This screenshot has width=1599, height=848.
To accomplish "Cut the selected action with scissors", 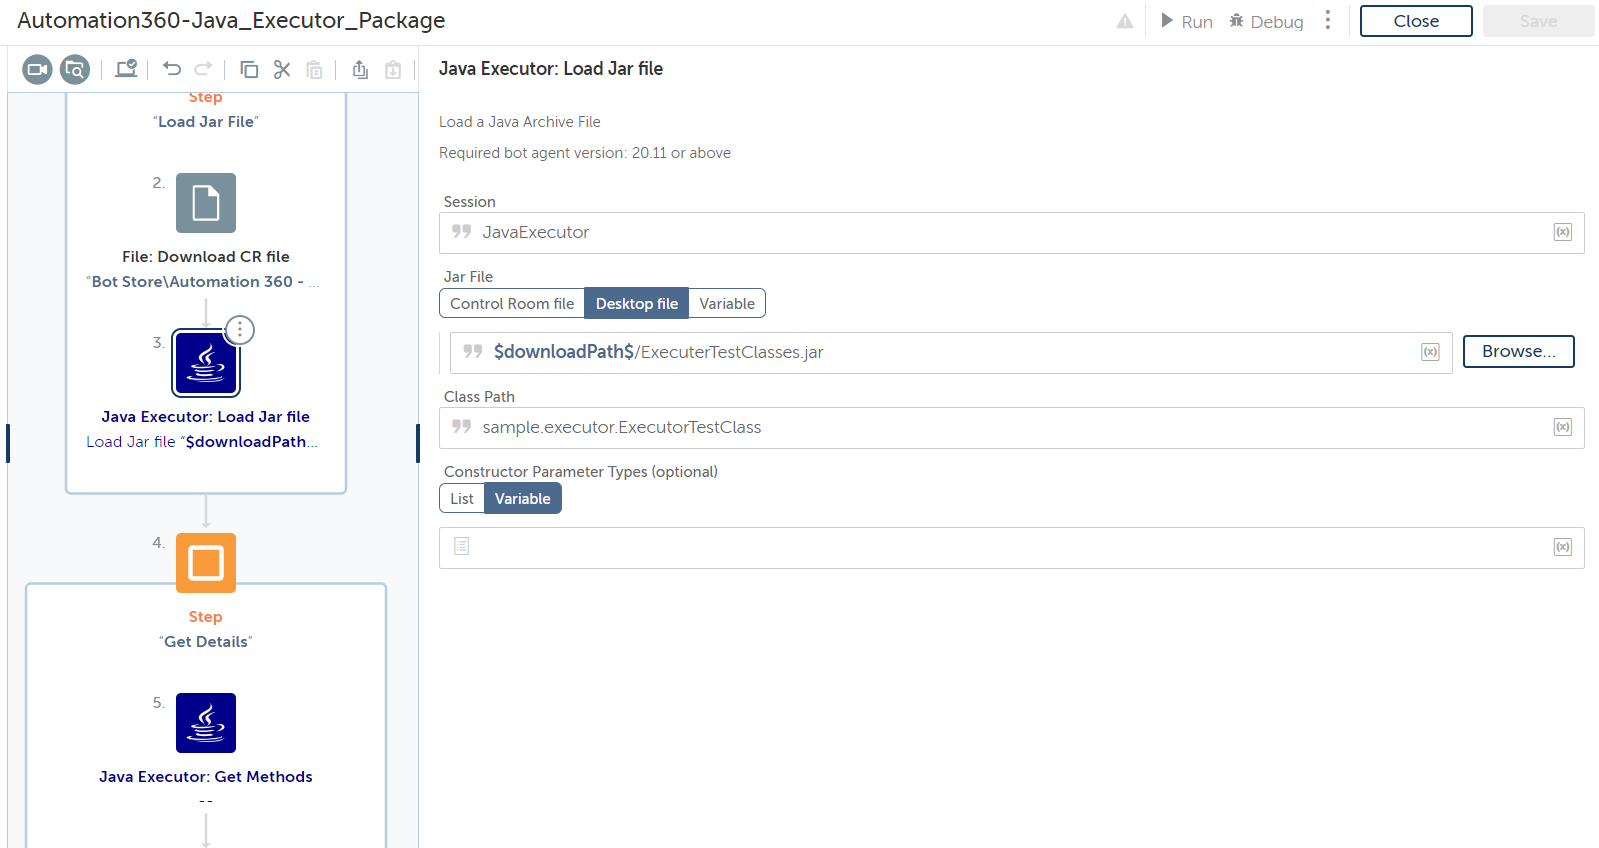I will [x=282, y=69].
